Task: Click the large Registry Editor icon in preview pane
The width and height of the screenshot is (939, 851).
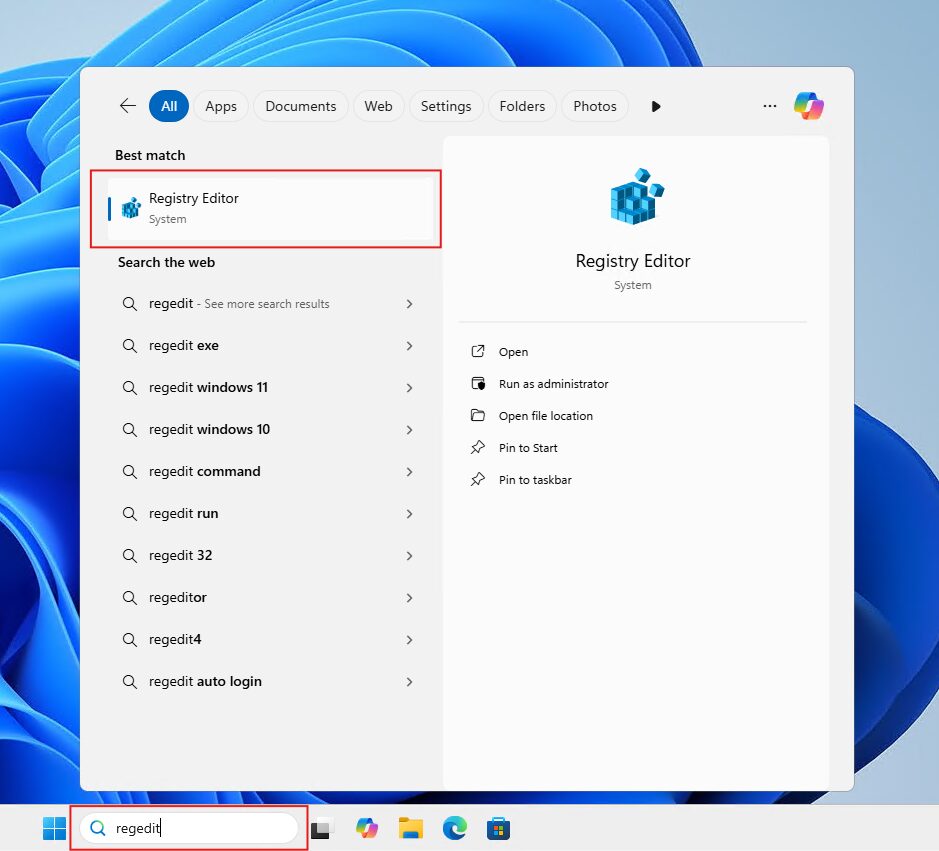Action: [637, 196]
